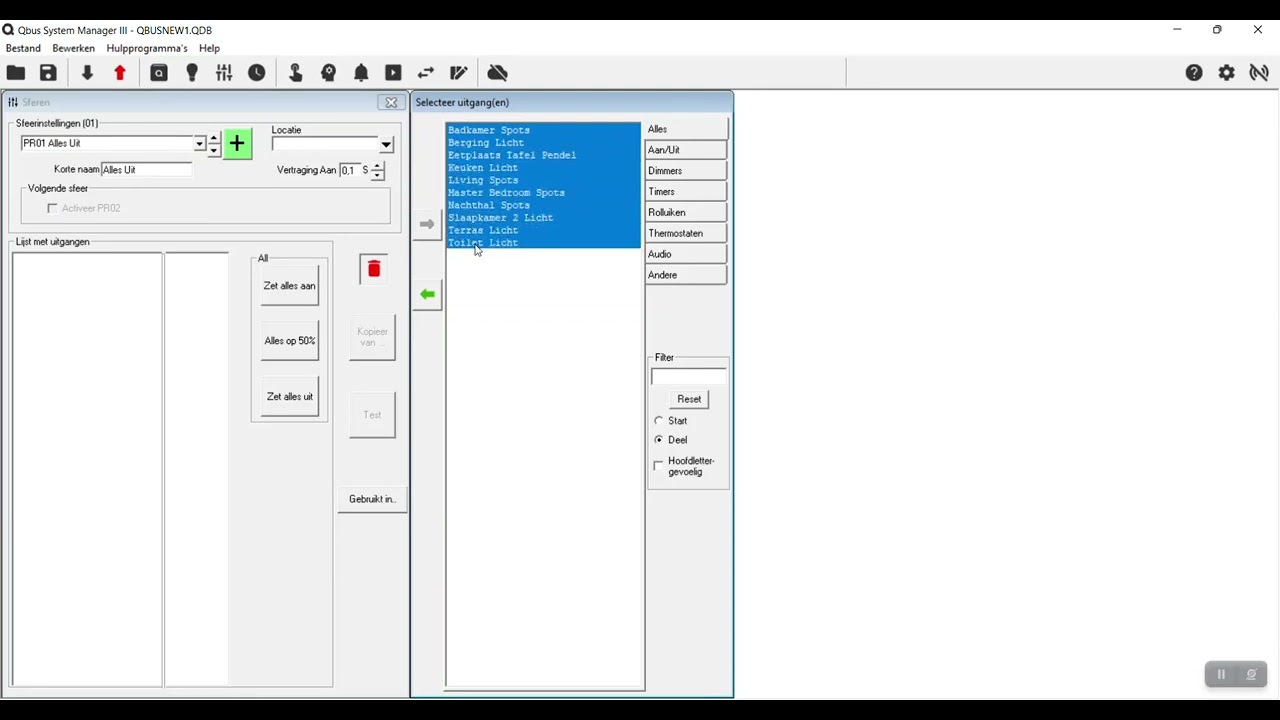This screenshot has width=1280, height=720.
Task: Click the Filter text field
Action: [689, 377]
